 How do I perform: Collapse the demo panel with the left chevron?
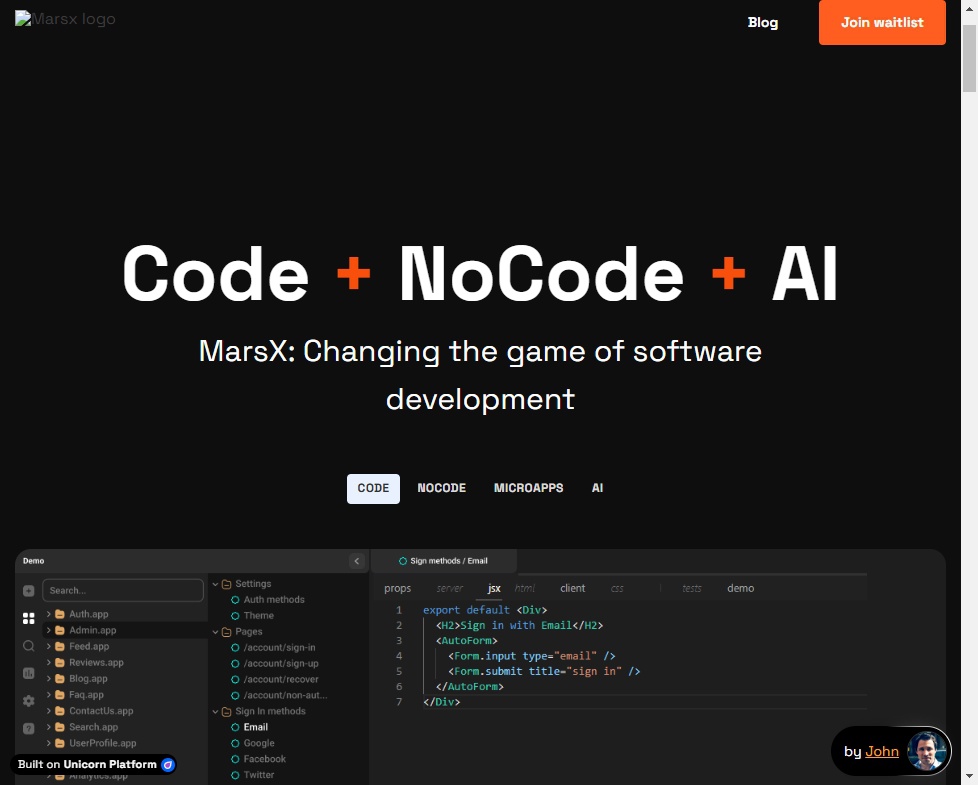(x=357, y=560)
